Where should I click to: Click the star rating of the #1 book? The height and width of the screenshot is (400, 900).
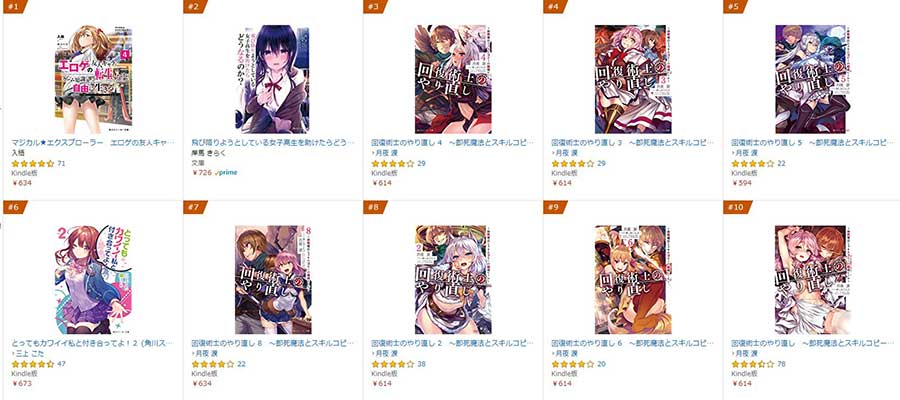33,164
